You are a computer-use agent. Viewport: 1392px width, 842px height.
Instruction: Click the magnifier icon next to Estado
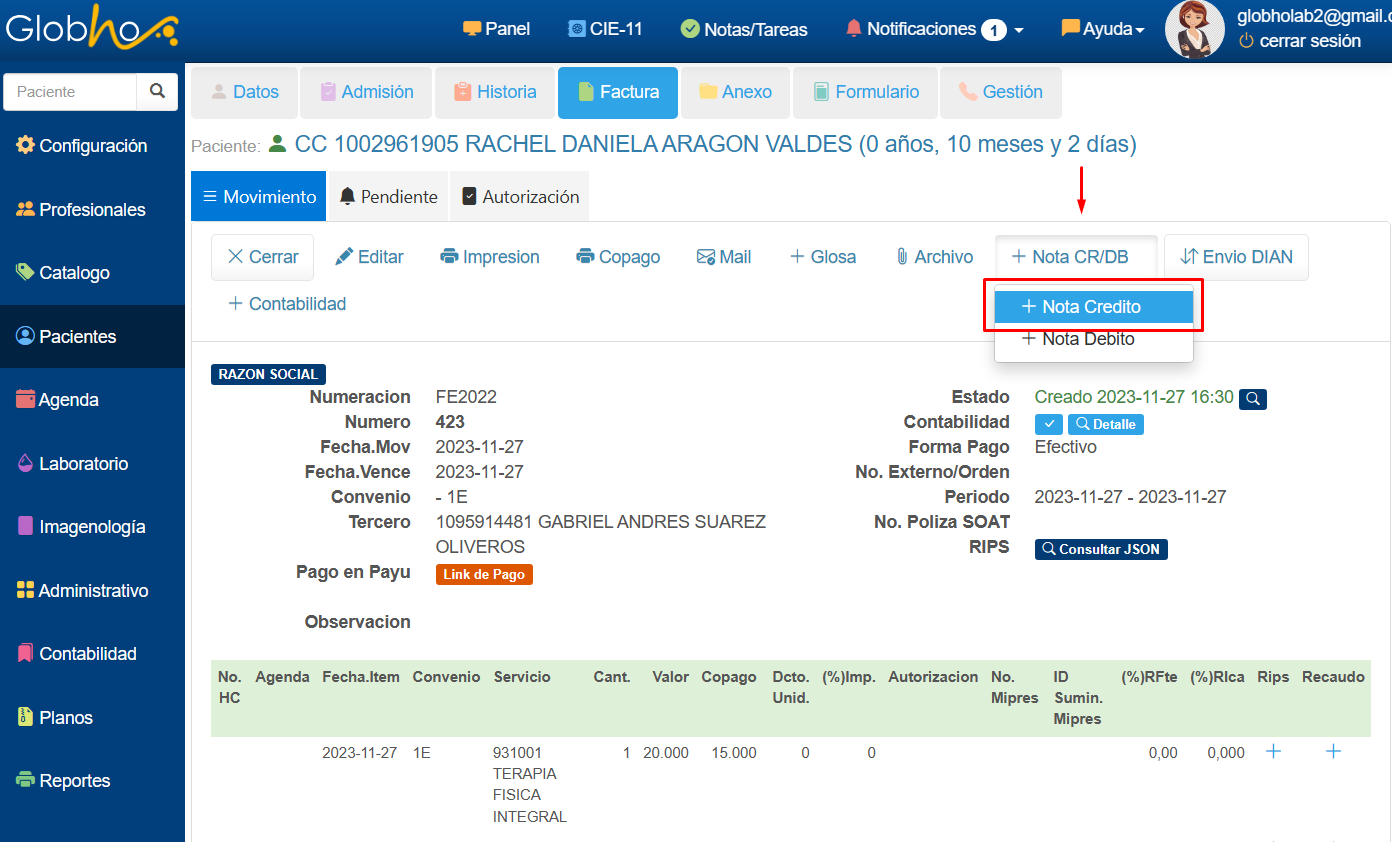(1253, 399)
